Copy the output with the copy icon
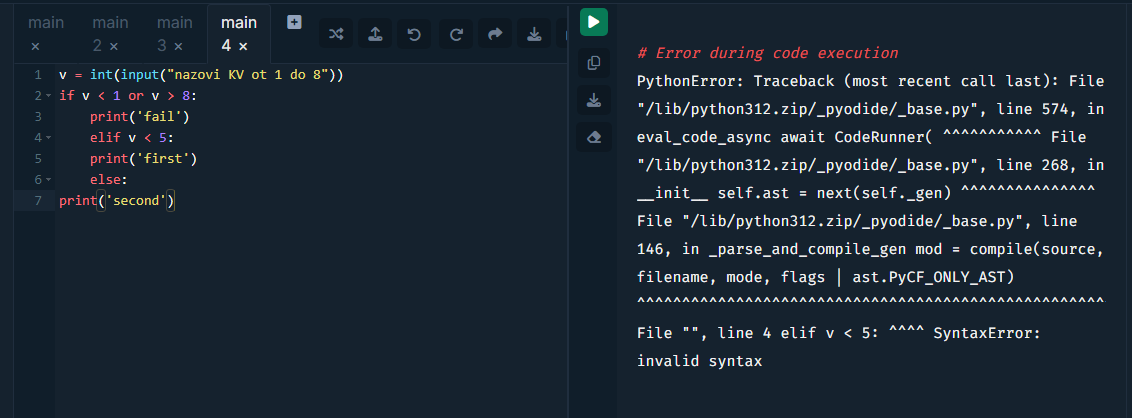 594,63
